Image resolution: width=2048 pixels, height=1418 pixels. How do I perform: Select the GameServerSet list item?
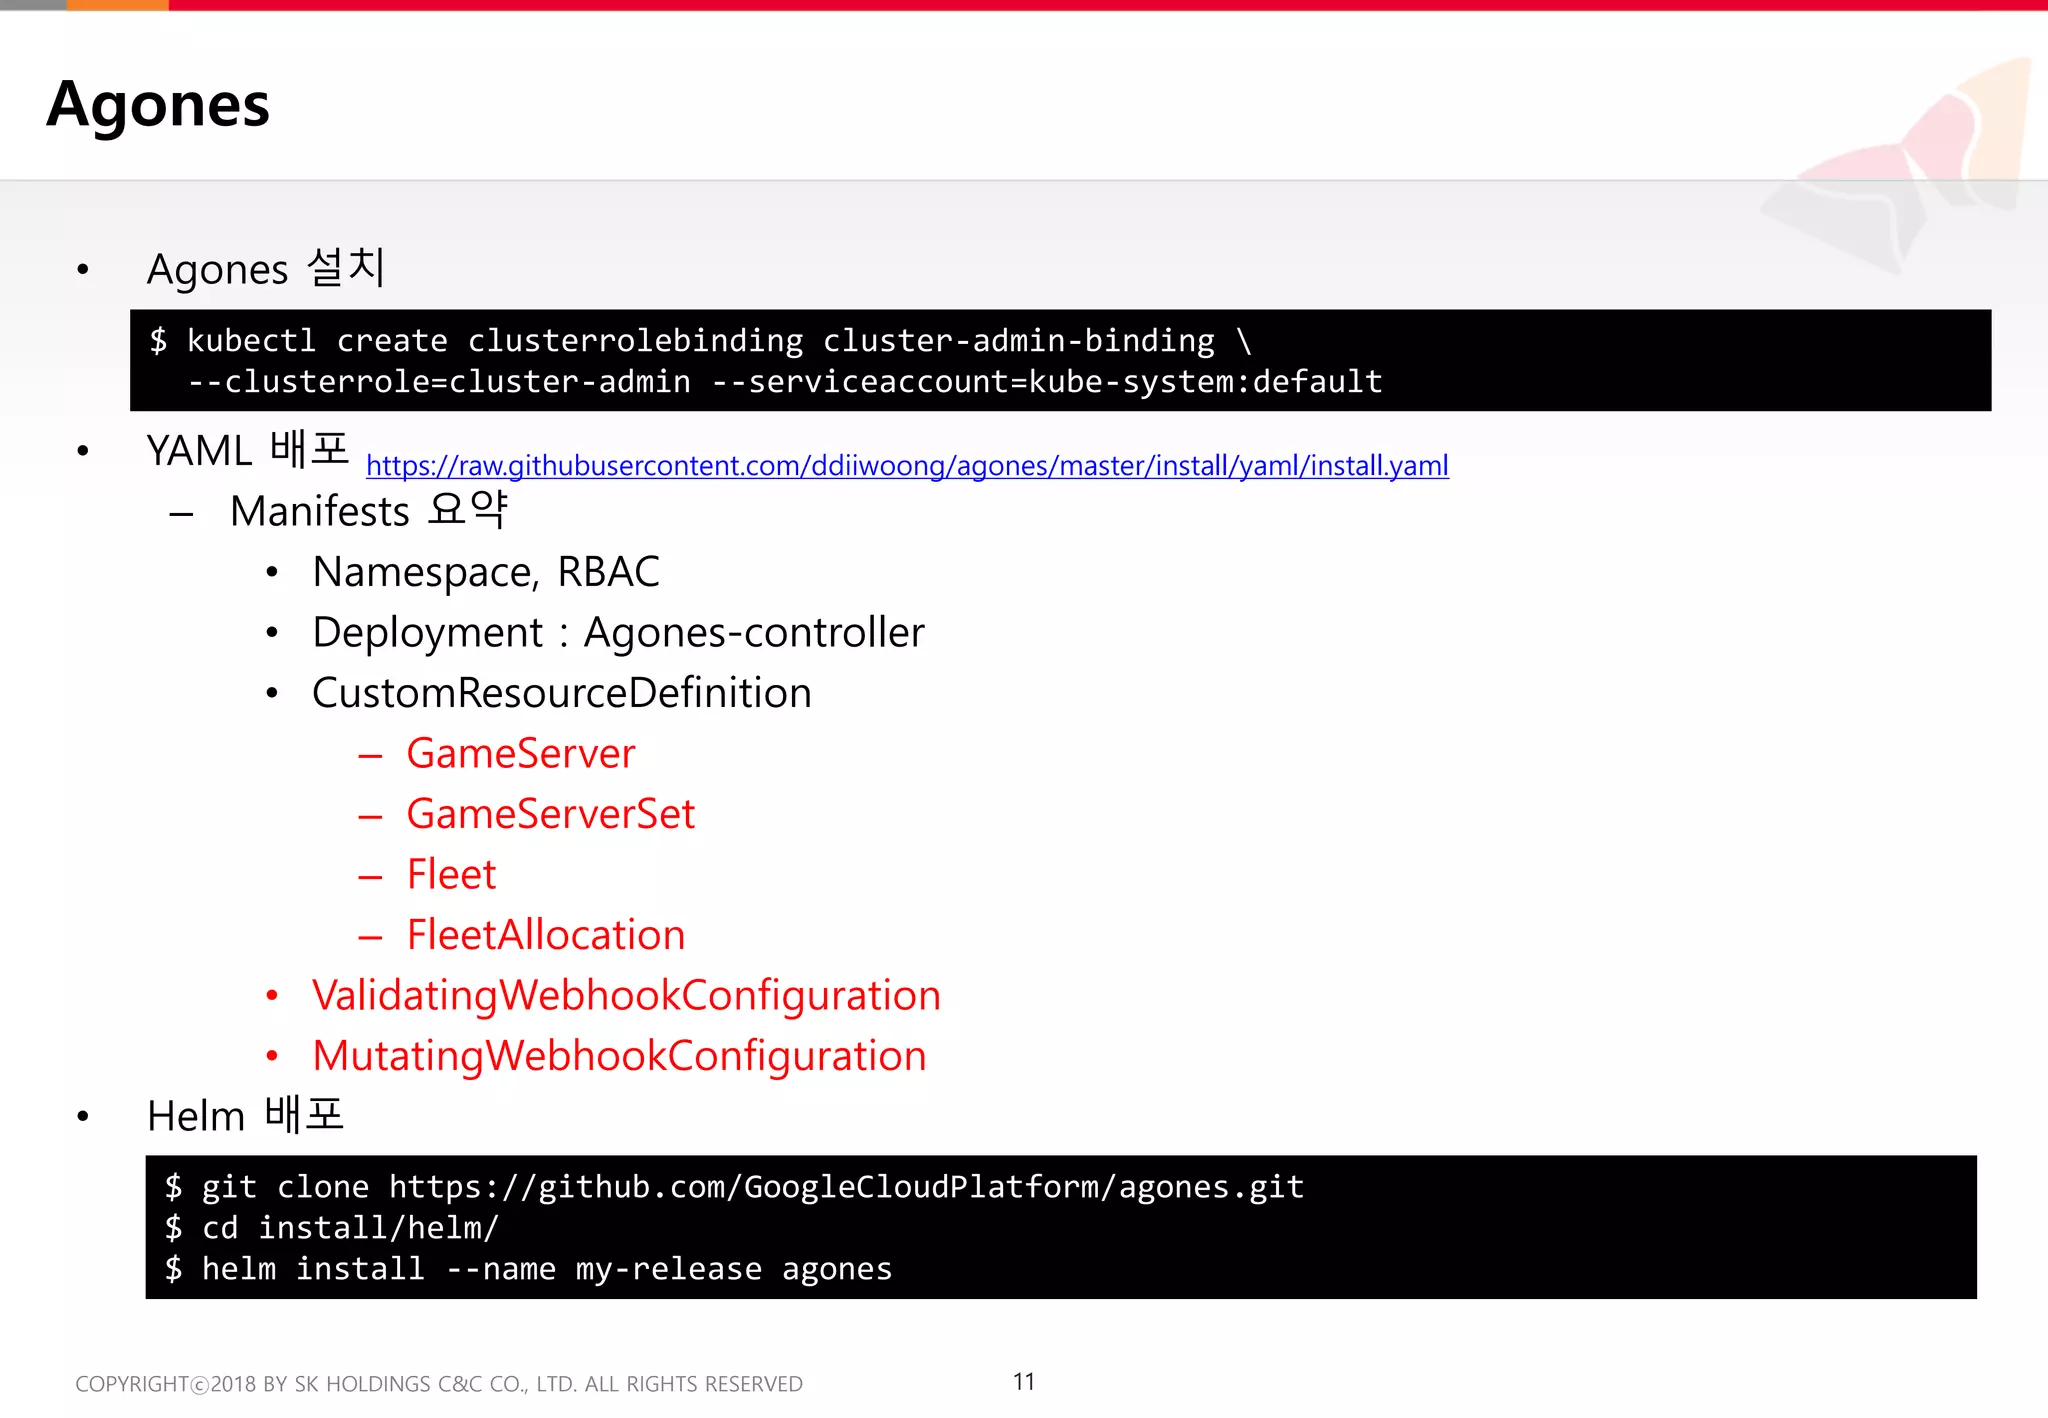(550, 814)
